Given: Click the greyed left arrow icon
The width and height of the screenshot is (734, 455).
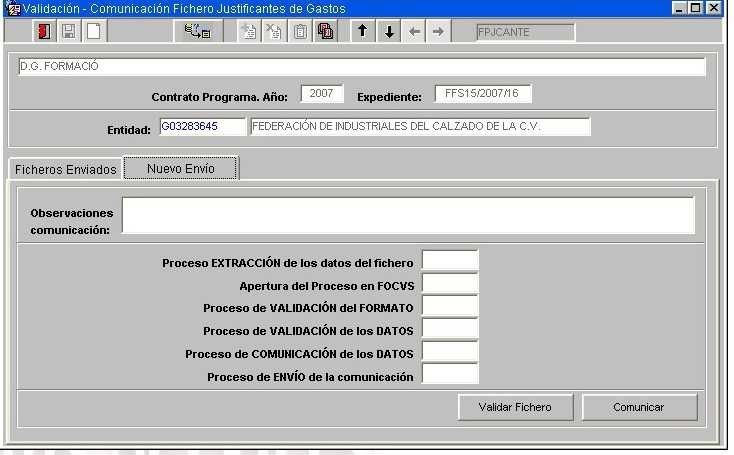Looking at the screenshot, I should tap(414, 32).
